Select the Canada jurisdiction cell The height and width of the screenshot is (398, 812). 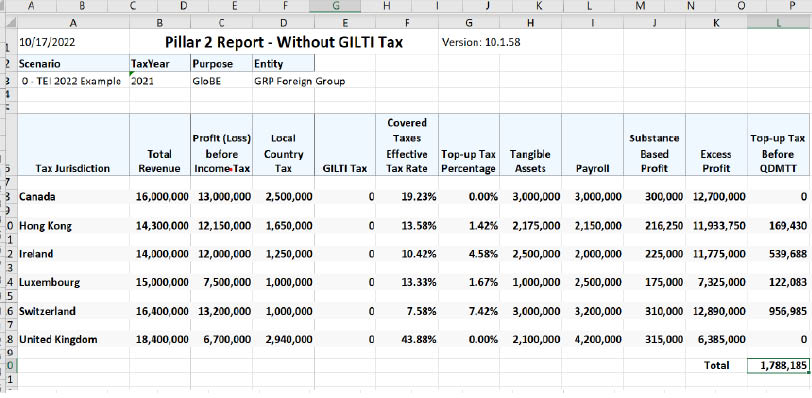[74, 197]
